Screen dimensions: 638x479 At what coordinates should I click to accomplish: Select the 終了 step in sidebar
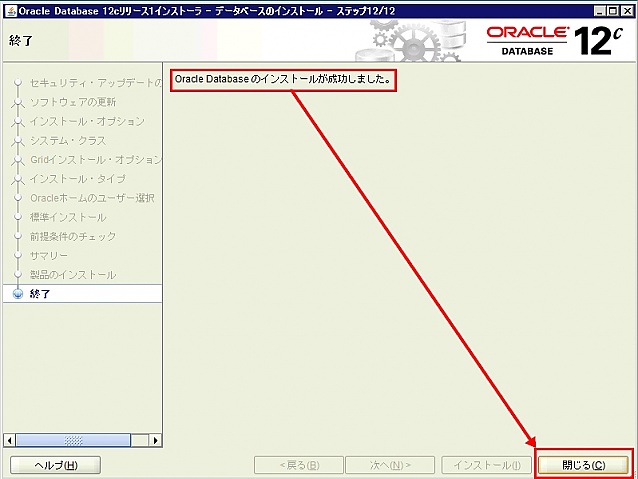(x=40, y=294)
